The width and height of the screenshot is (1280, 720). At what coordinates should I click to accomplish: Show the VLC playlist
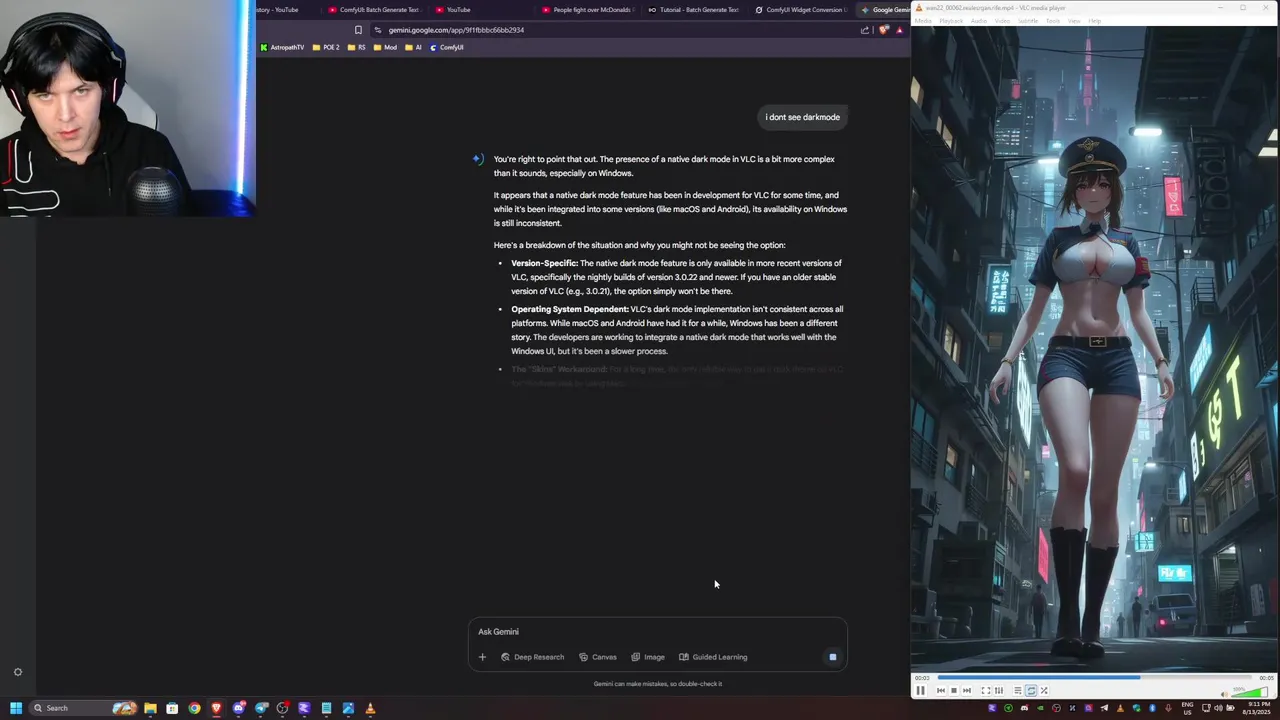click(1018, 690)
